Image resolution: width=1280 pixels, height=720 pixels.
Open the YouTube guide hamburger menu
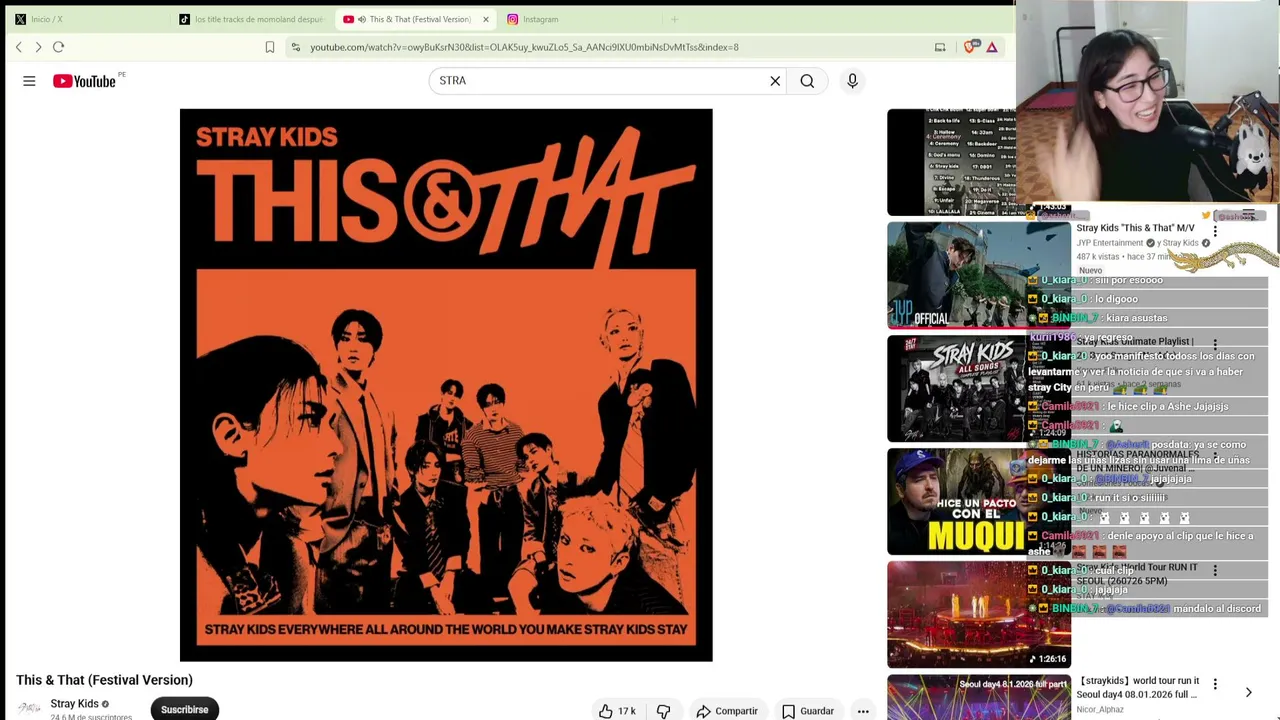click(29, 81)
